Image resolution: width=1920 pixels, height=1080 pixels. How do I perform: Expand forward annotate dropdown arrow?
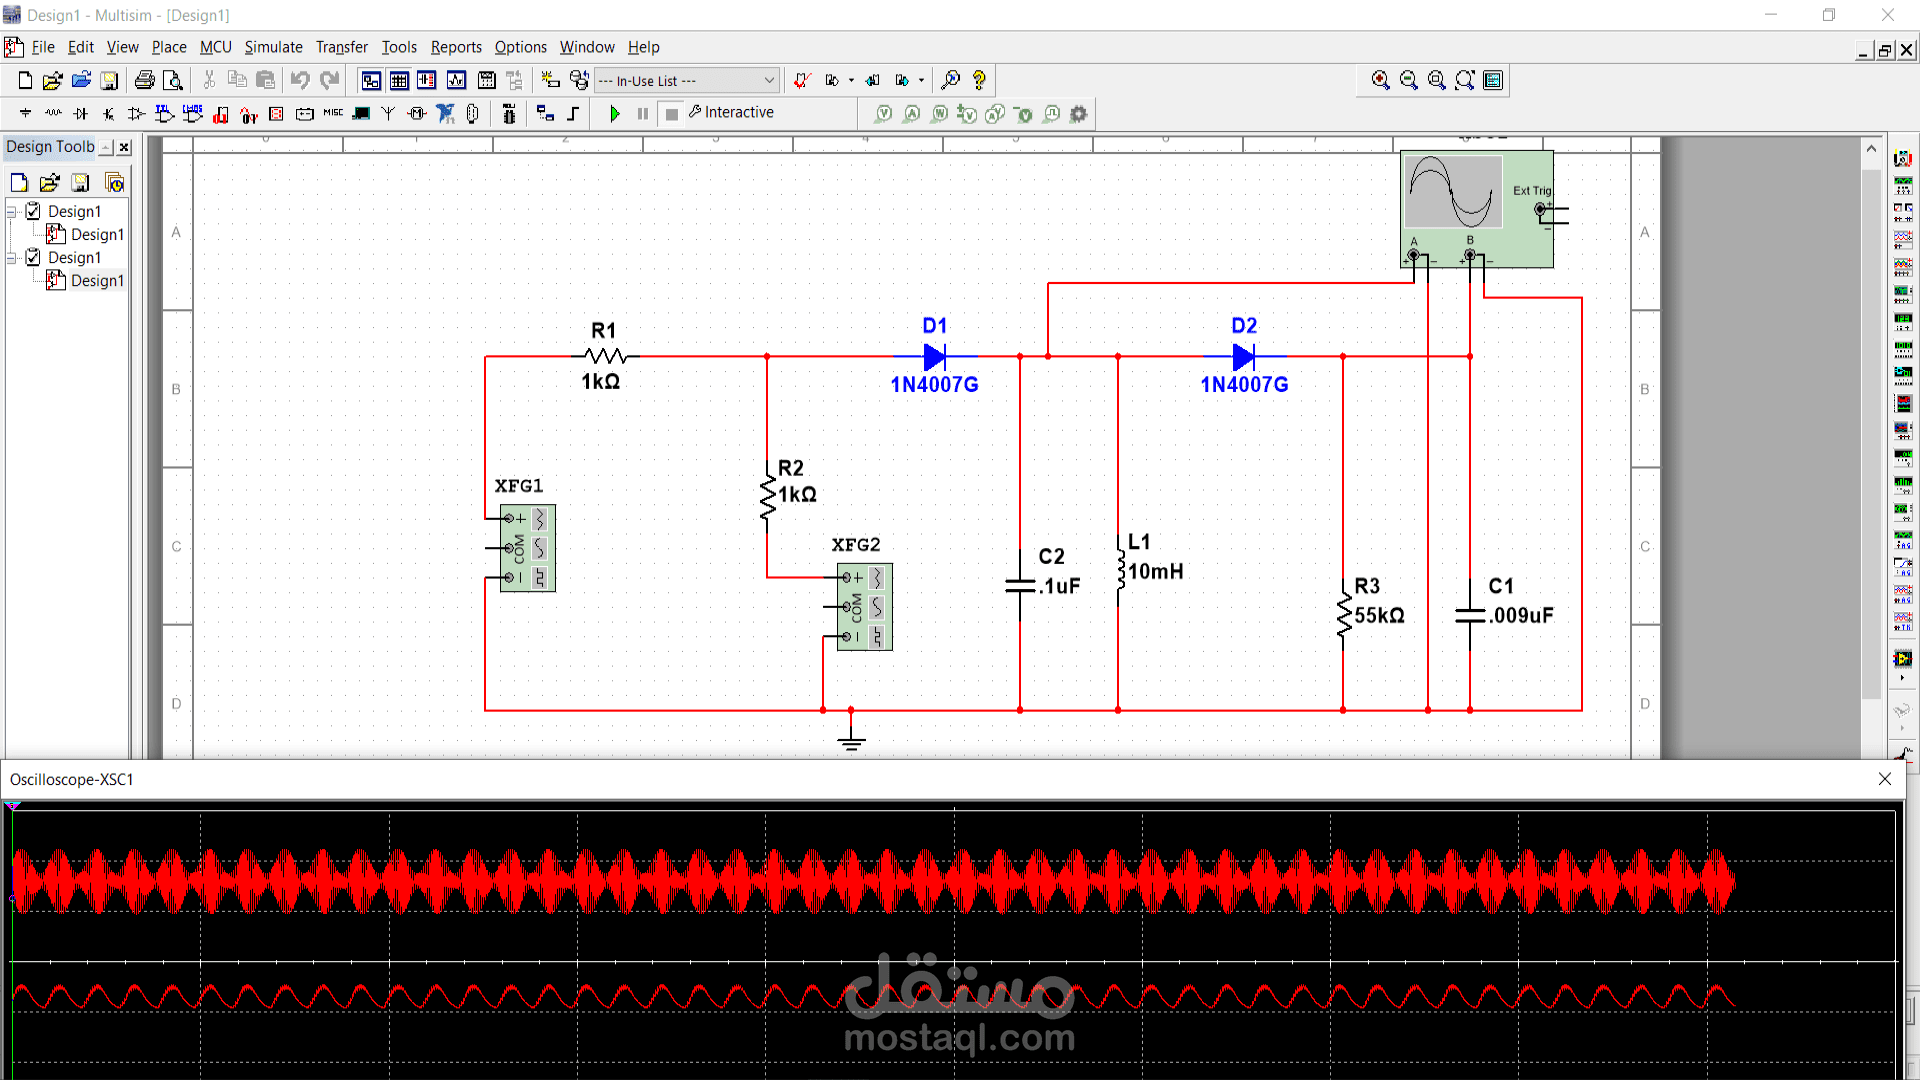pyautogui.click(x=921, y=80)
